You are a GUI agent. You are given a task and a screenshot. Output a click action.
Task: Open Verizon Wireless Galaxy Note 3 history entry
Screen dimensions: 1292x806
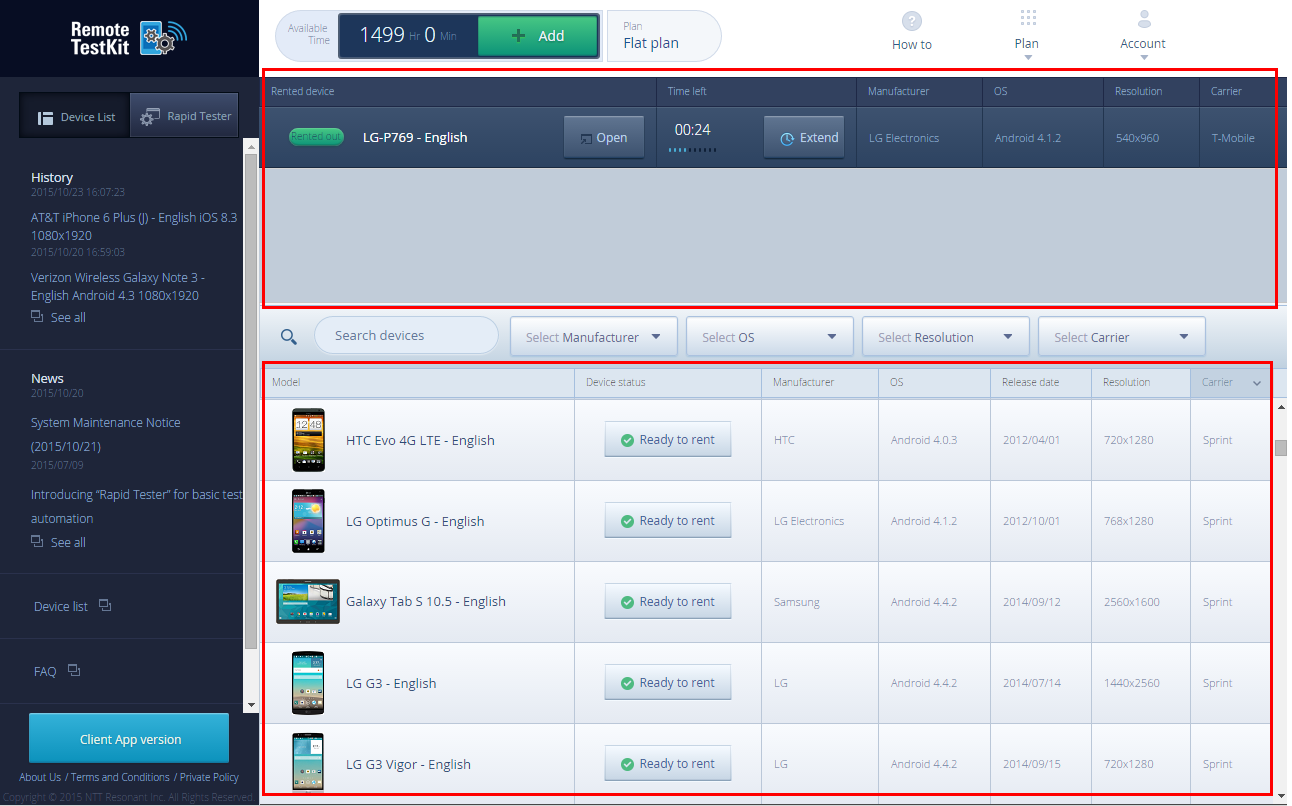[x=117, y=286]
